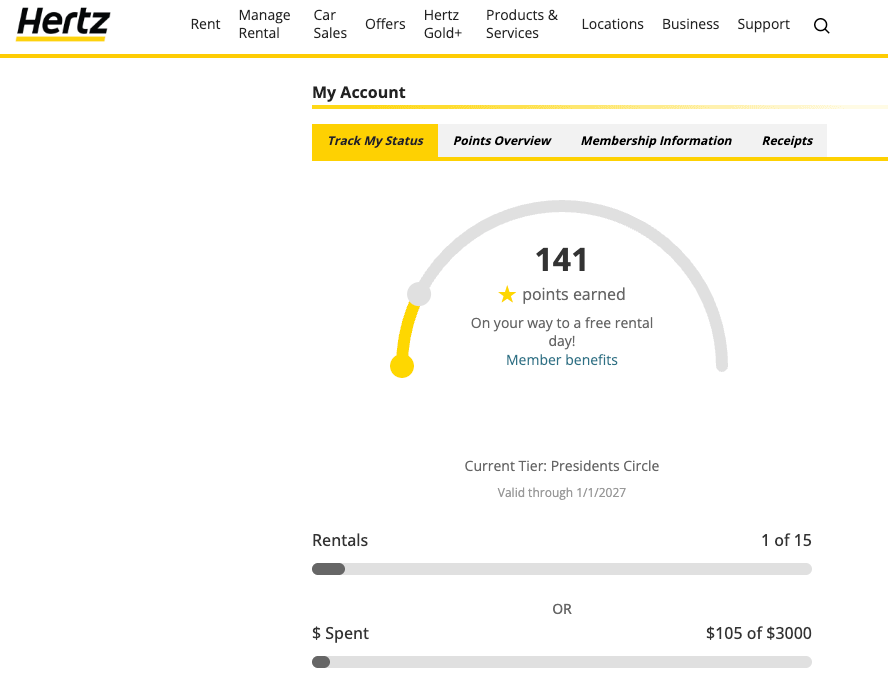Image resolution: width=888 pixels, height=678 pixels.
Task: Open the Rent menu
Action: point(205,24)
